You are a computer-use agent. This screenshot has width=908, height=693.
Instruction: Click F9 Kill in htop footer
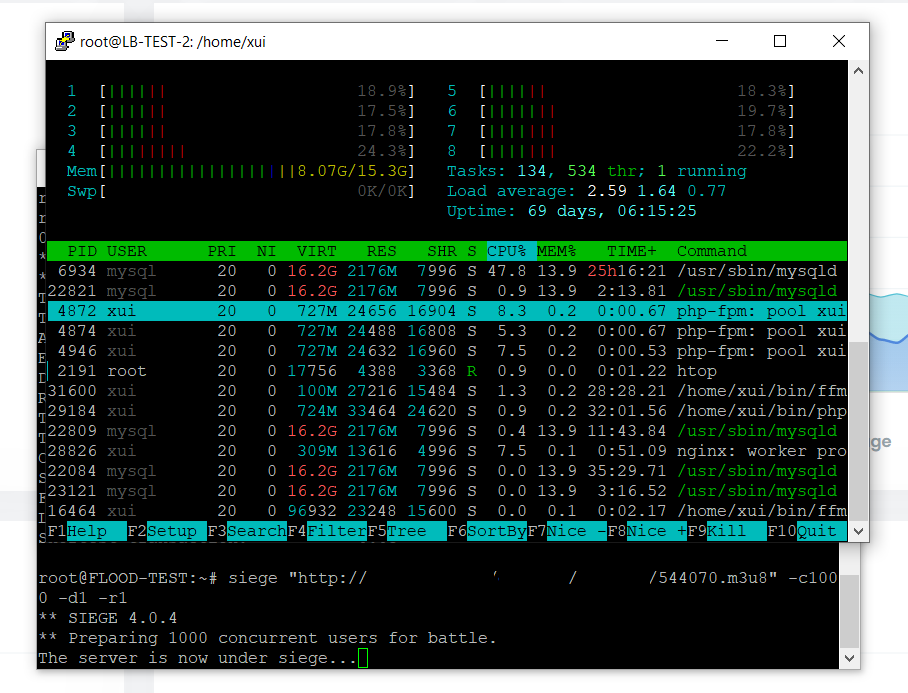click(727, 531)
